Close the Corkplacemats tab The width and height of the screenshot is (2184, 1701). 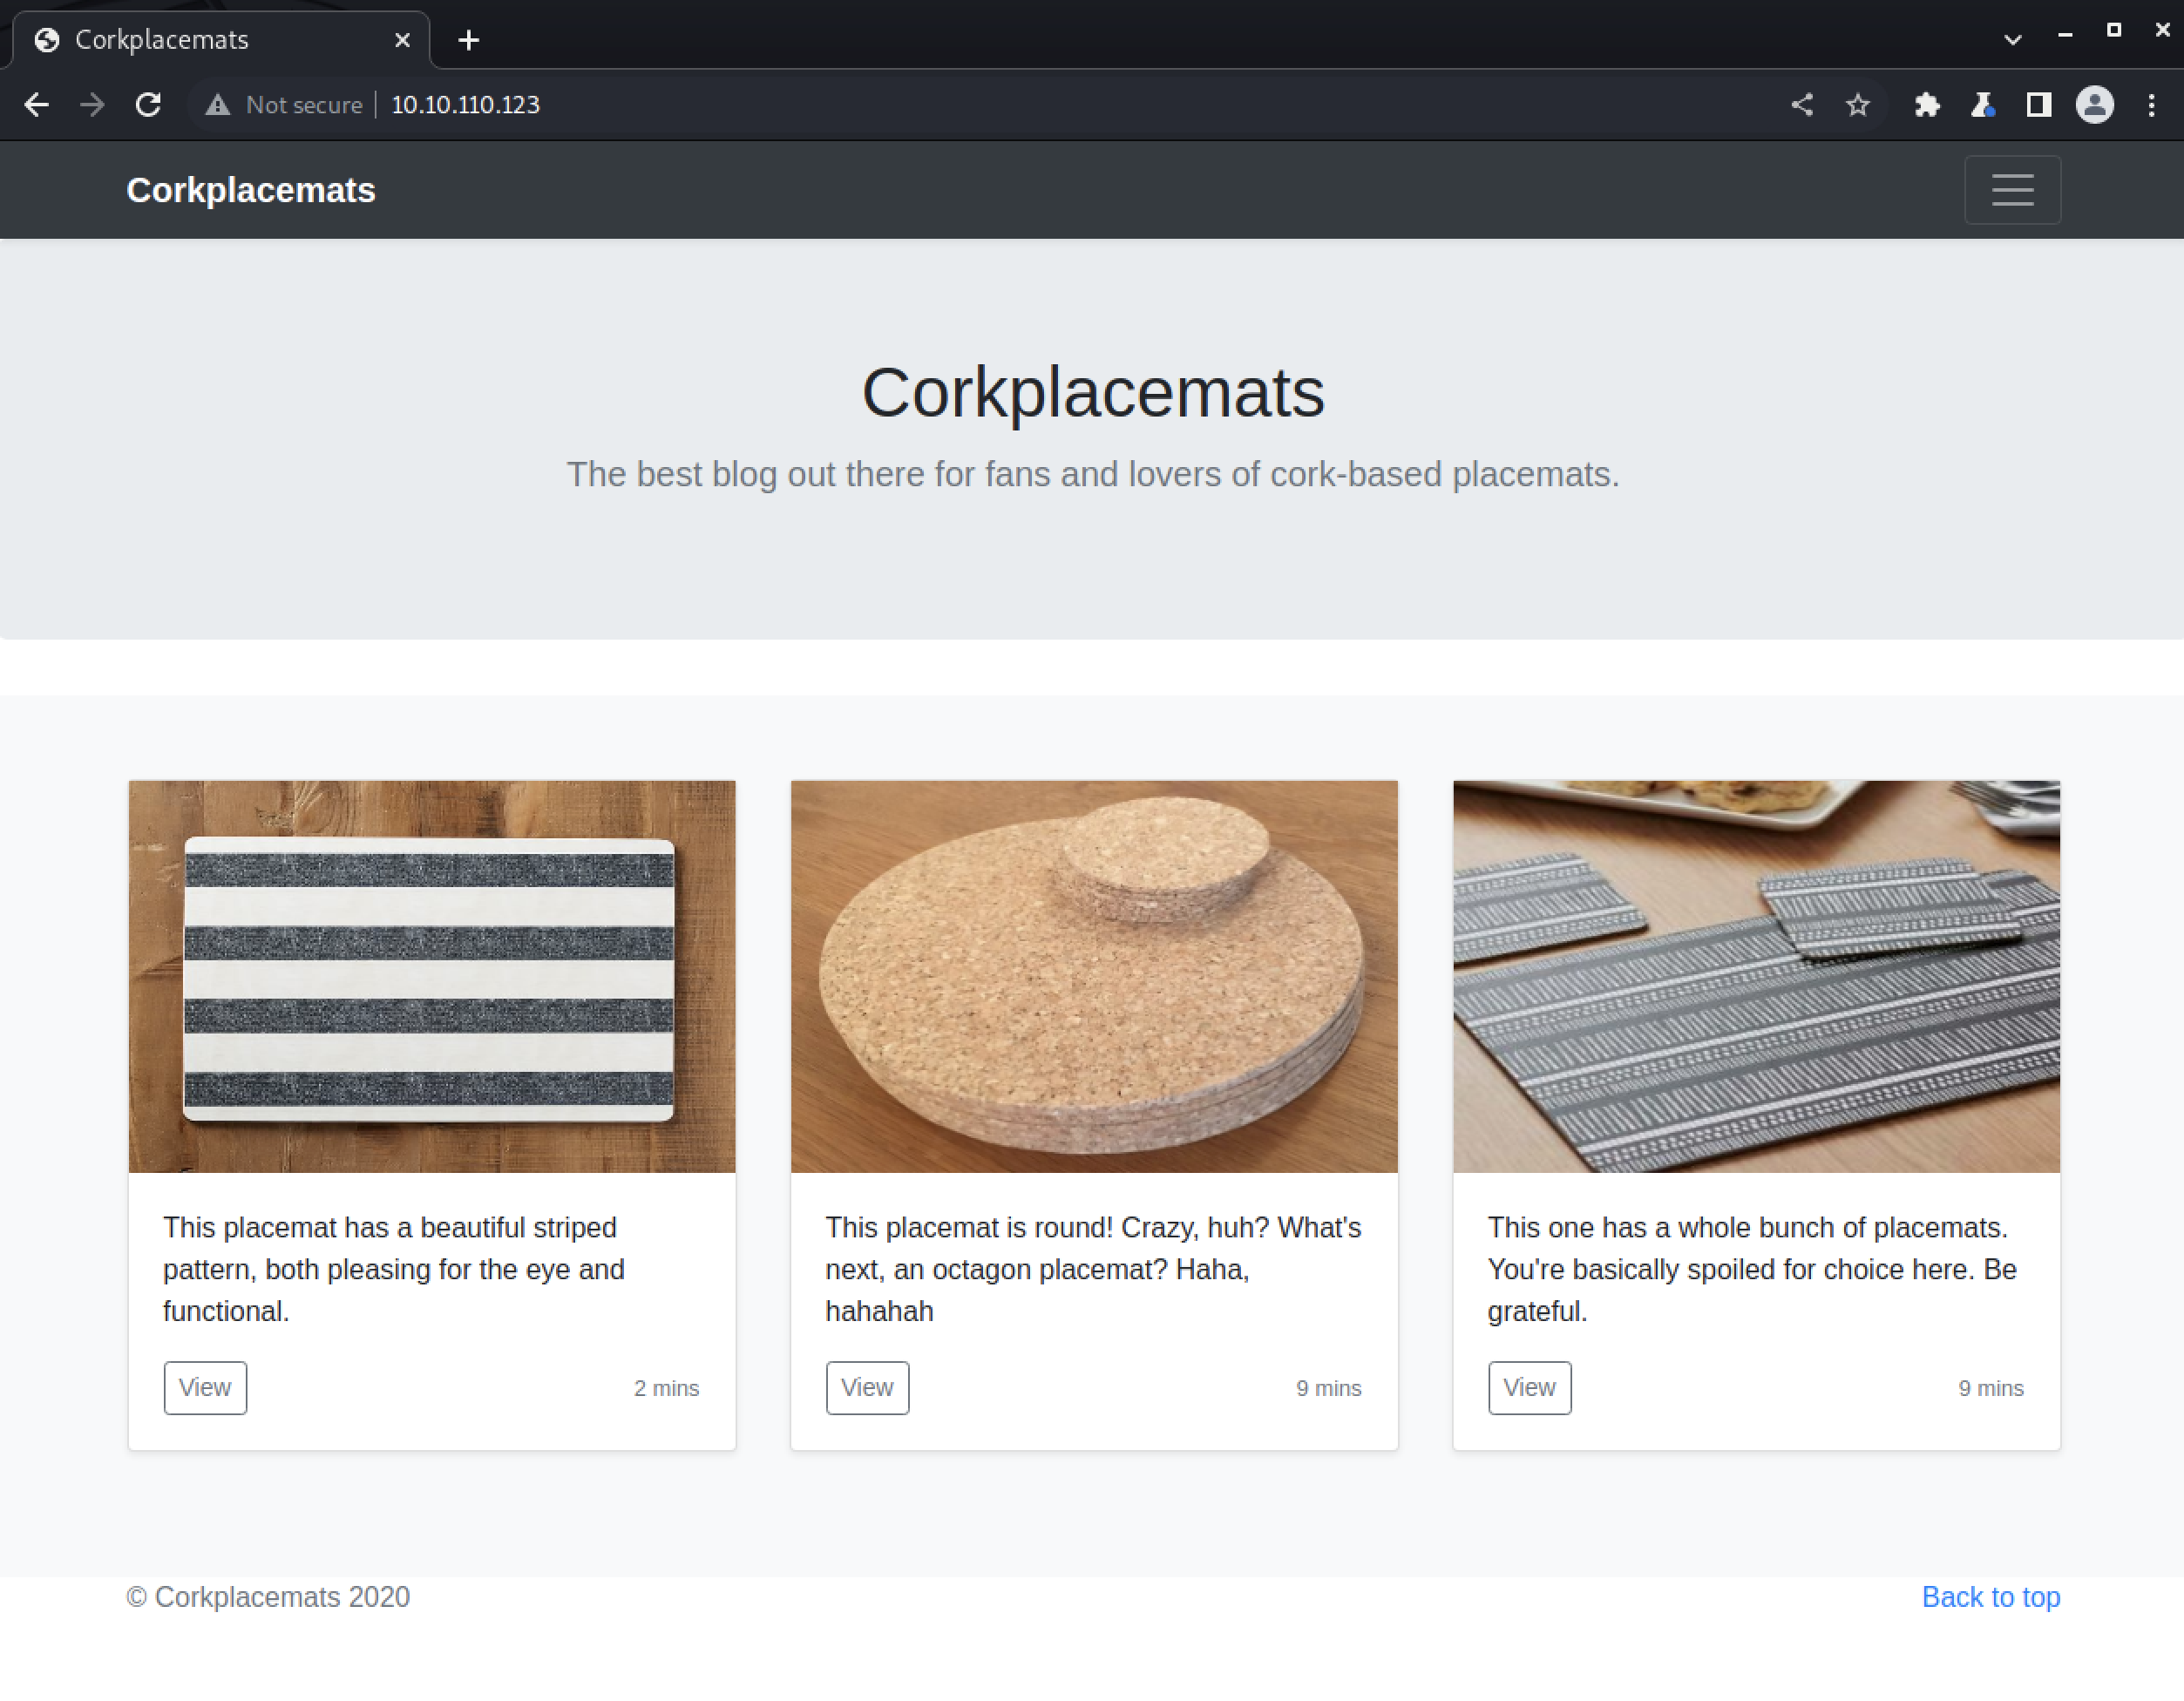click(402, 40)
